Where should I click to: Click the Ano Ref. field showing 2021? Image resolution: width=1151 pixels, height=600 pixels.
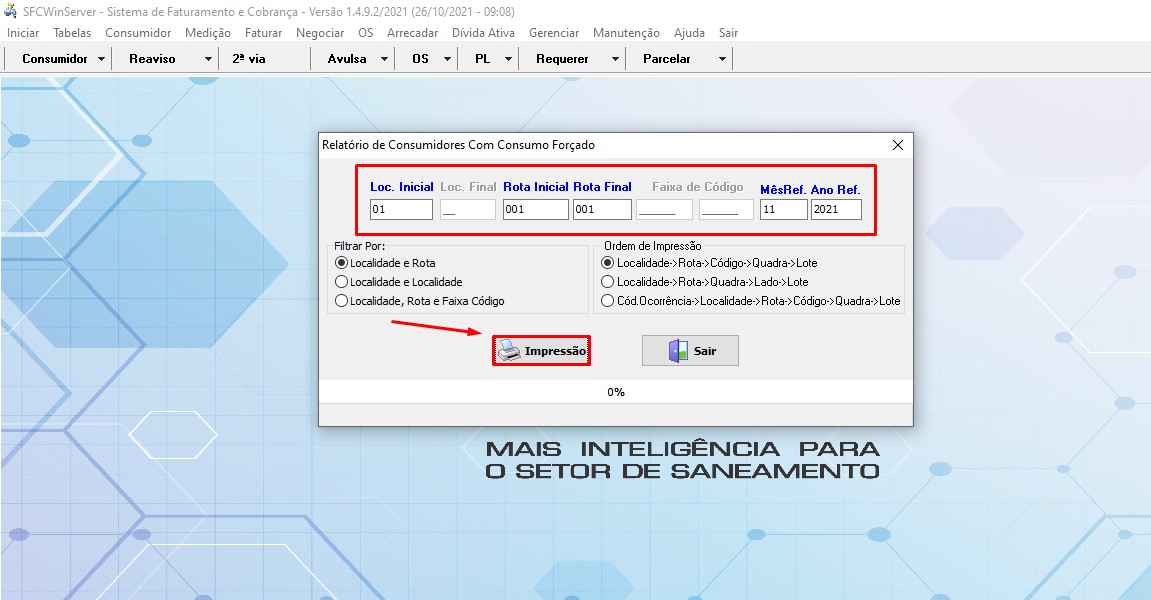835,210
